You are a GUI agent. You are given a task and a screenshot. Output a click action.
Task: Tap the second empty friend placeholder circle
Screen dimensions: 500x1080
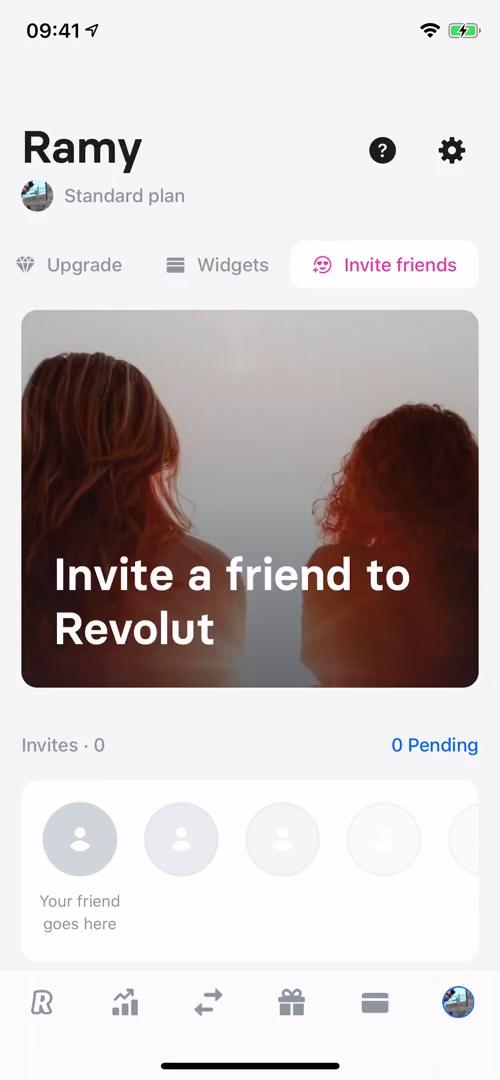(181, 839)
